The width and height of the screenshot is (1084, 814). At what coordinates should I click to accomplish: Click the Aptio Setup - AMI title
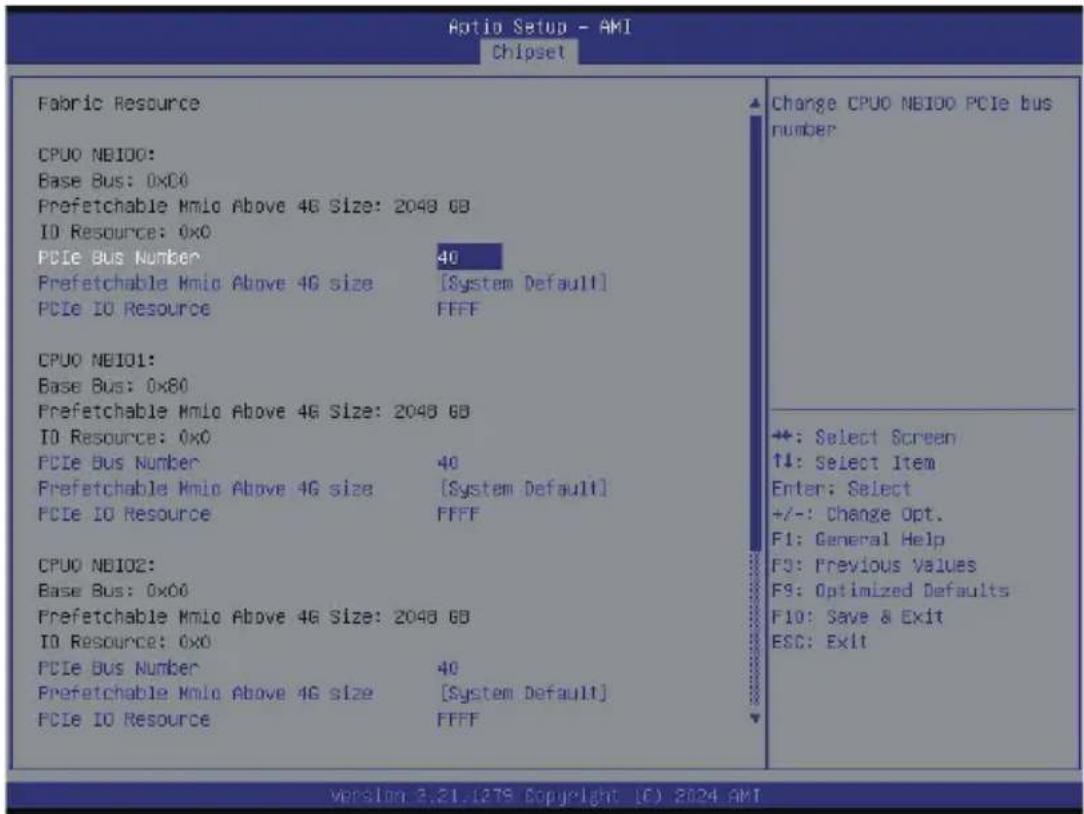point(540,27)
